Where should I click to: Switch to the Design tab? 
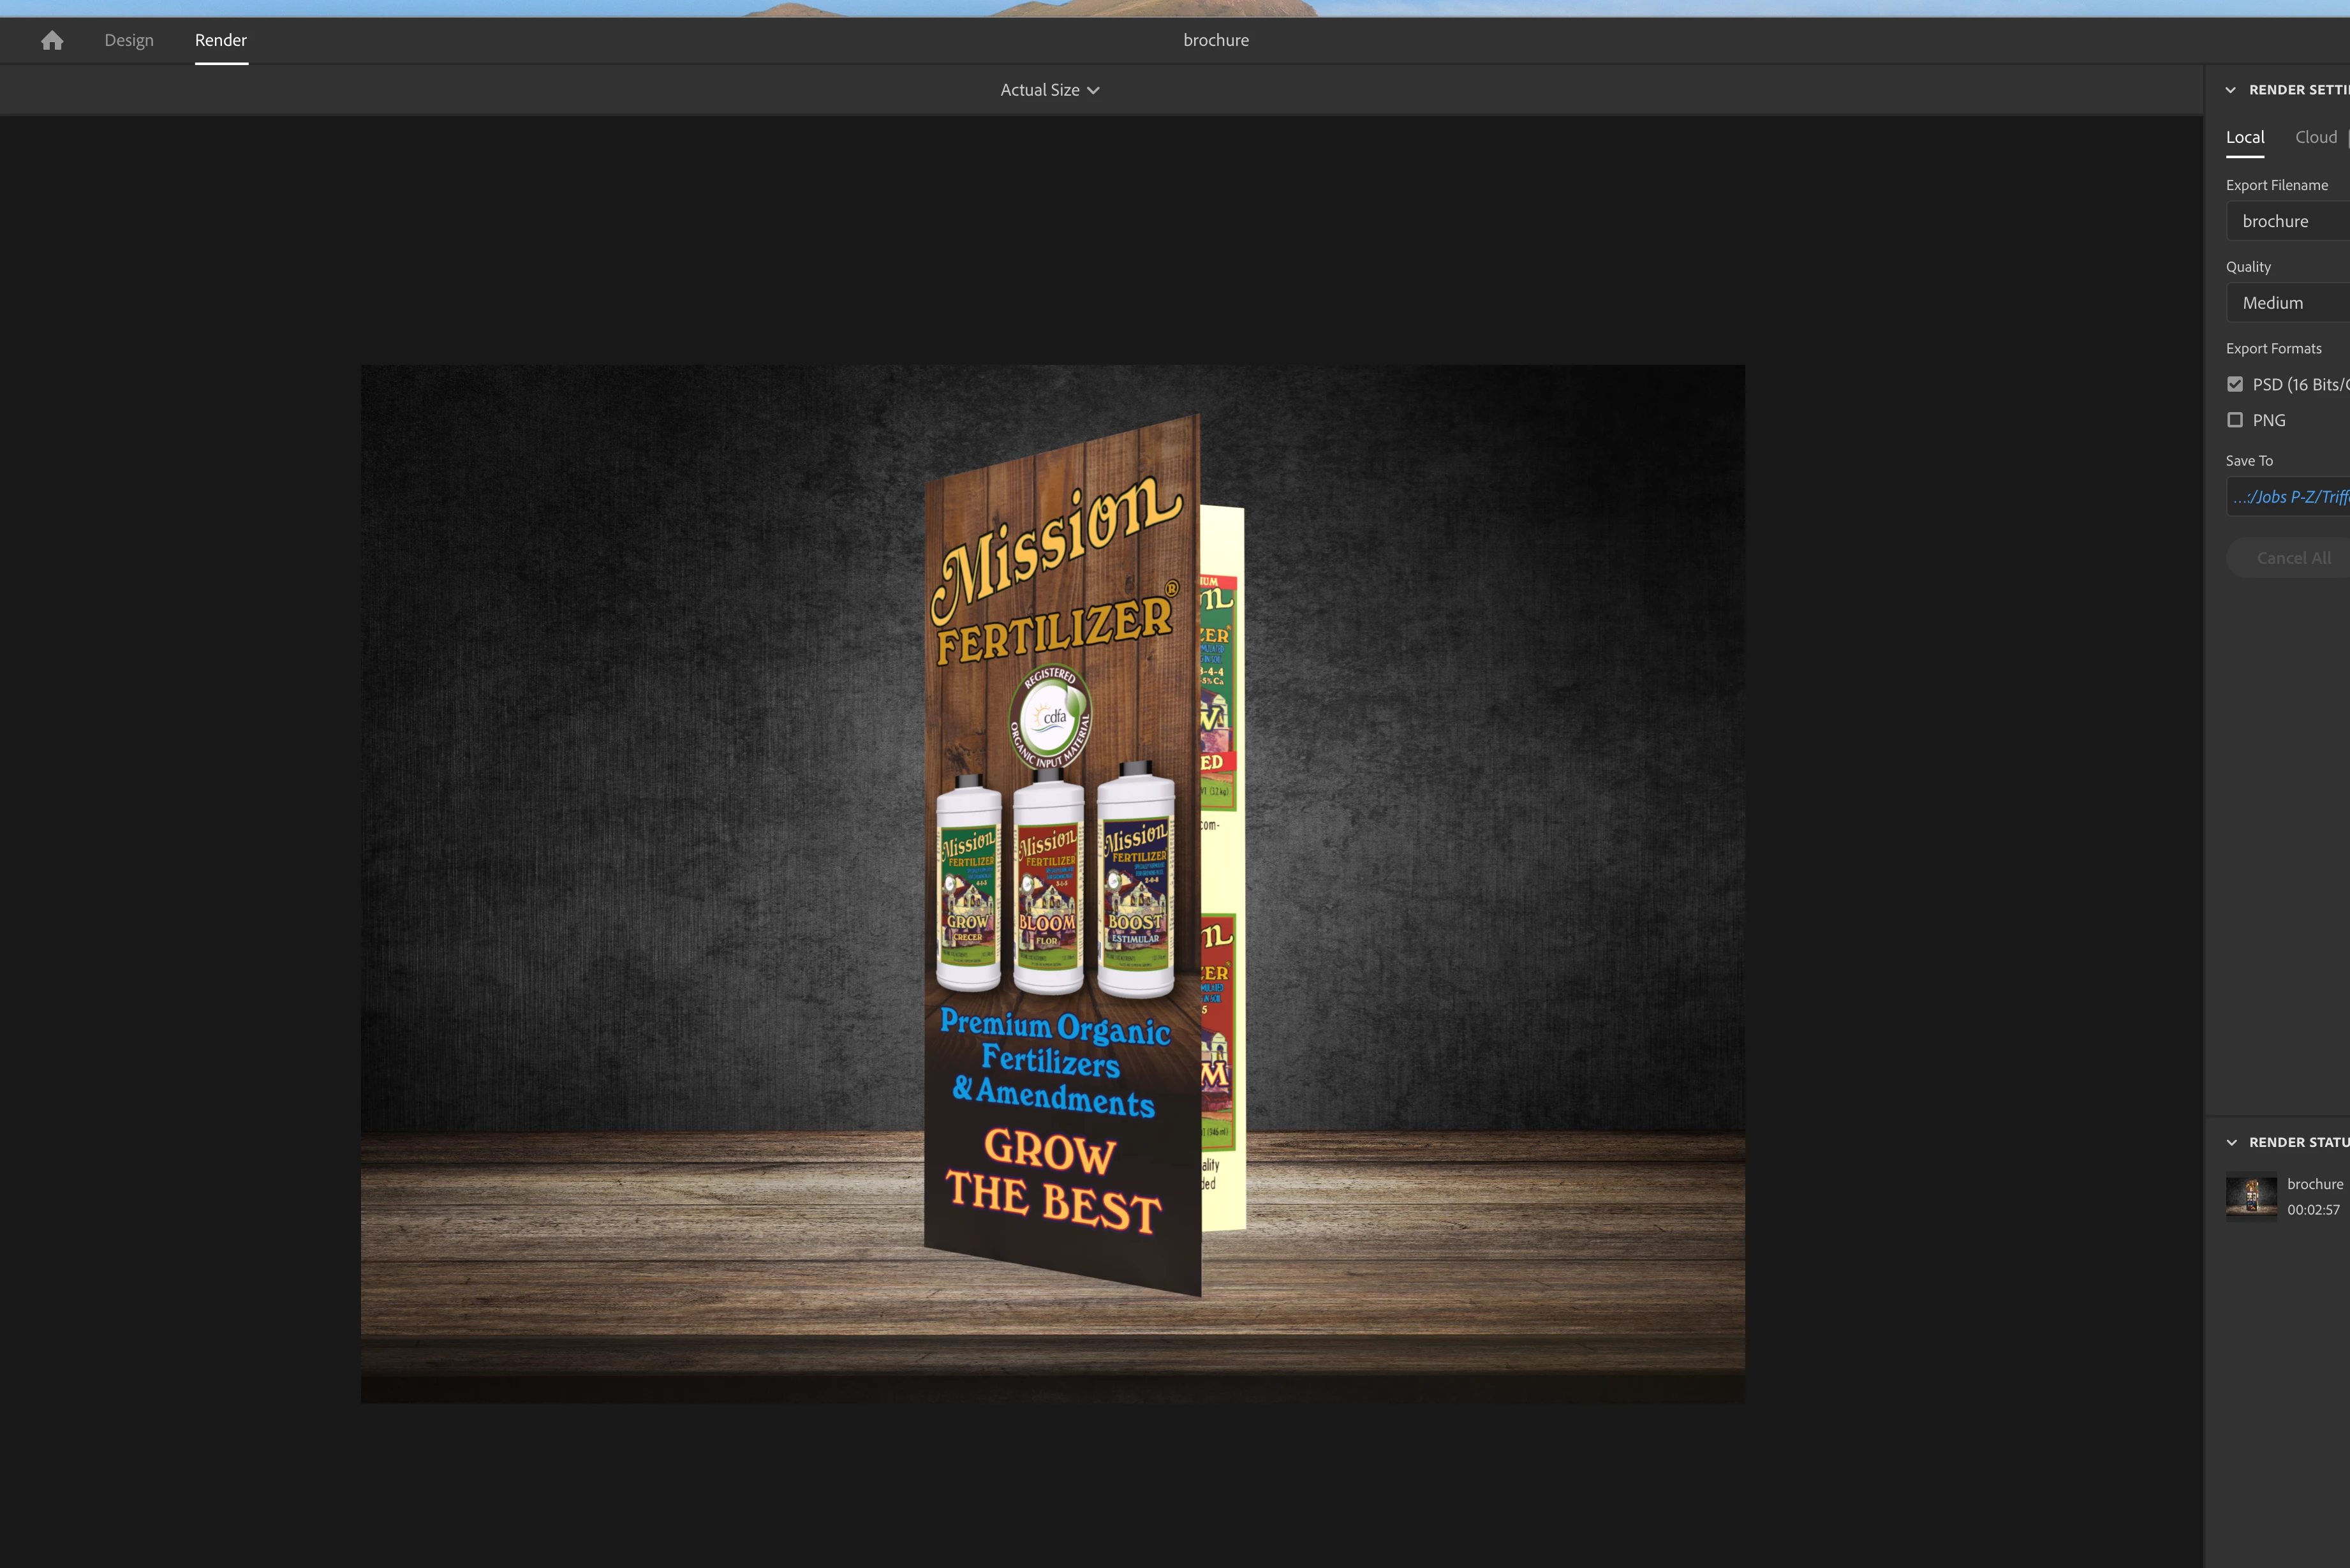pyautogui.click(x=129, y=40)
